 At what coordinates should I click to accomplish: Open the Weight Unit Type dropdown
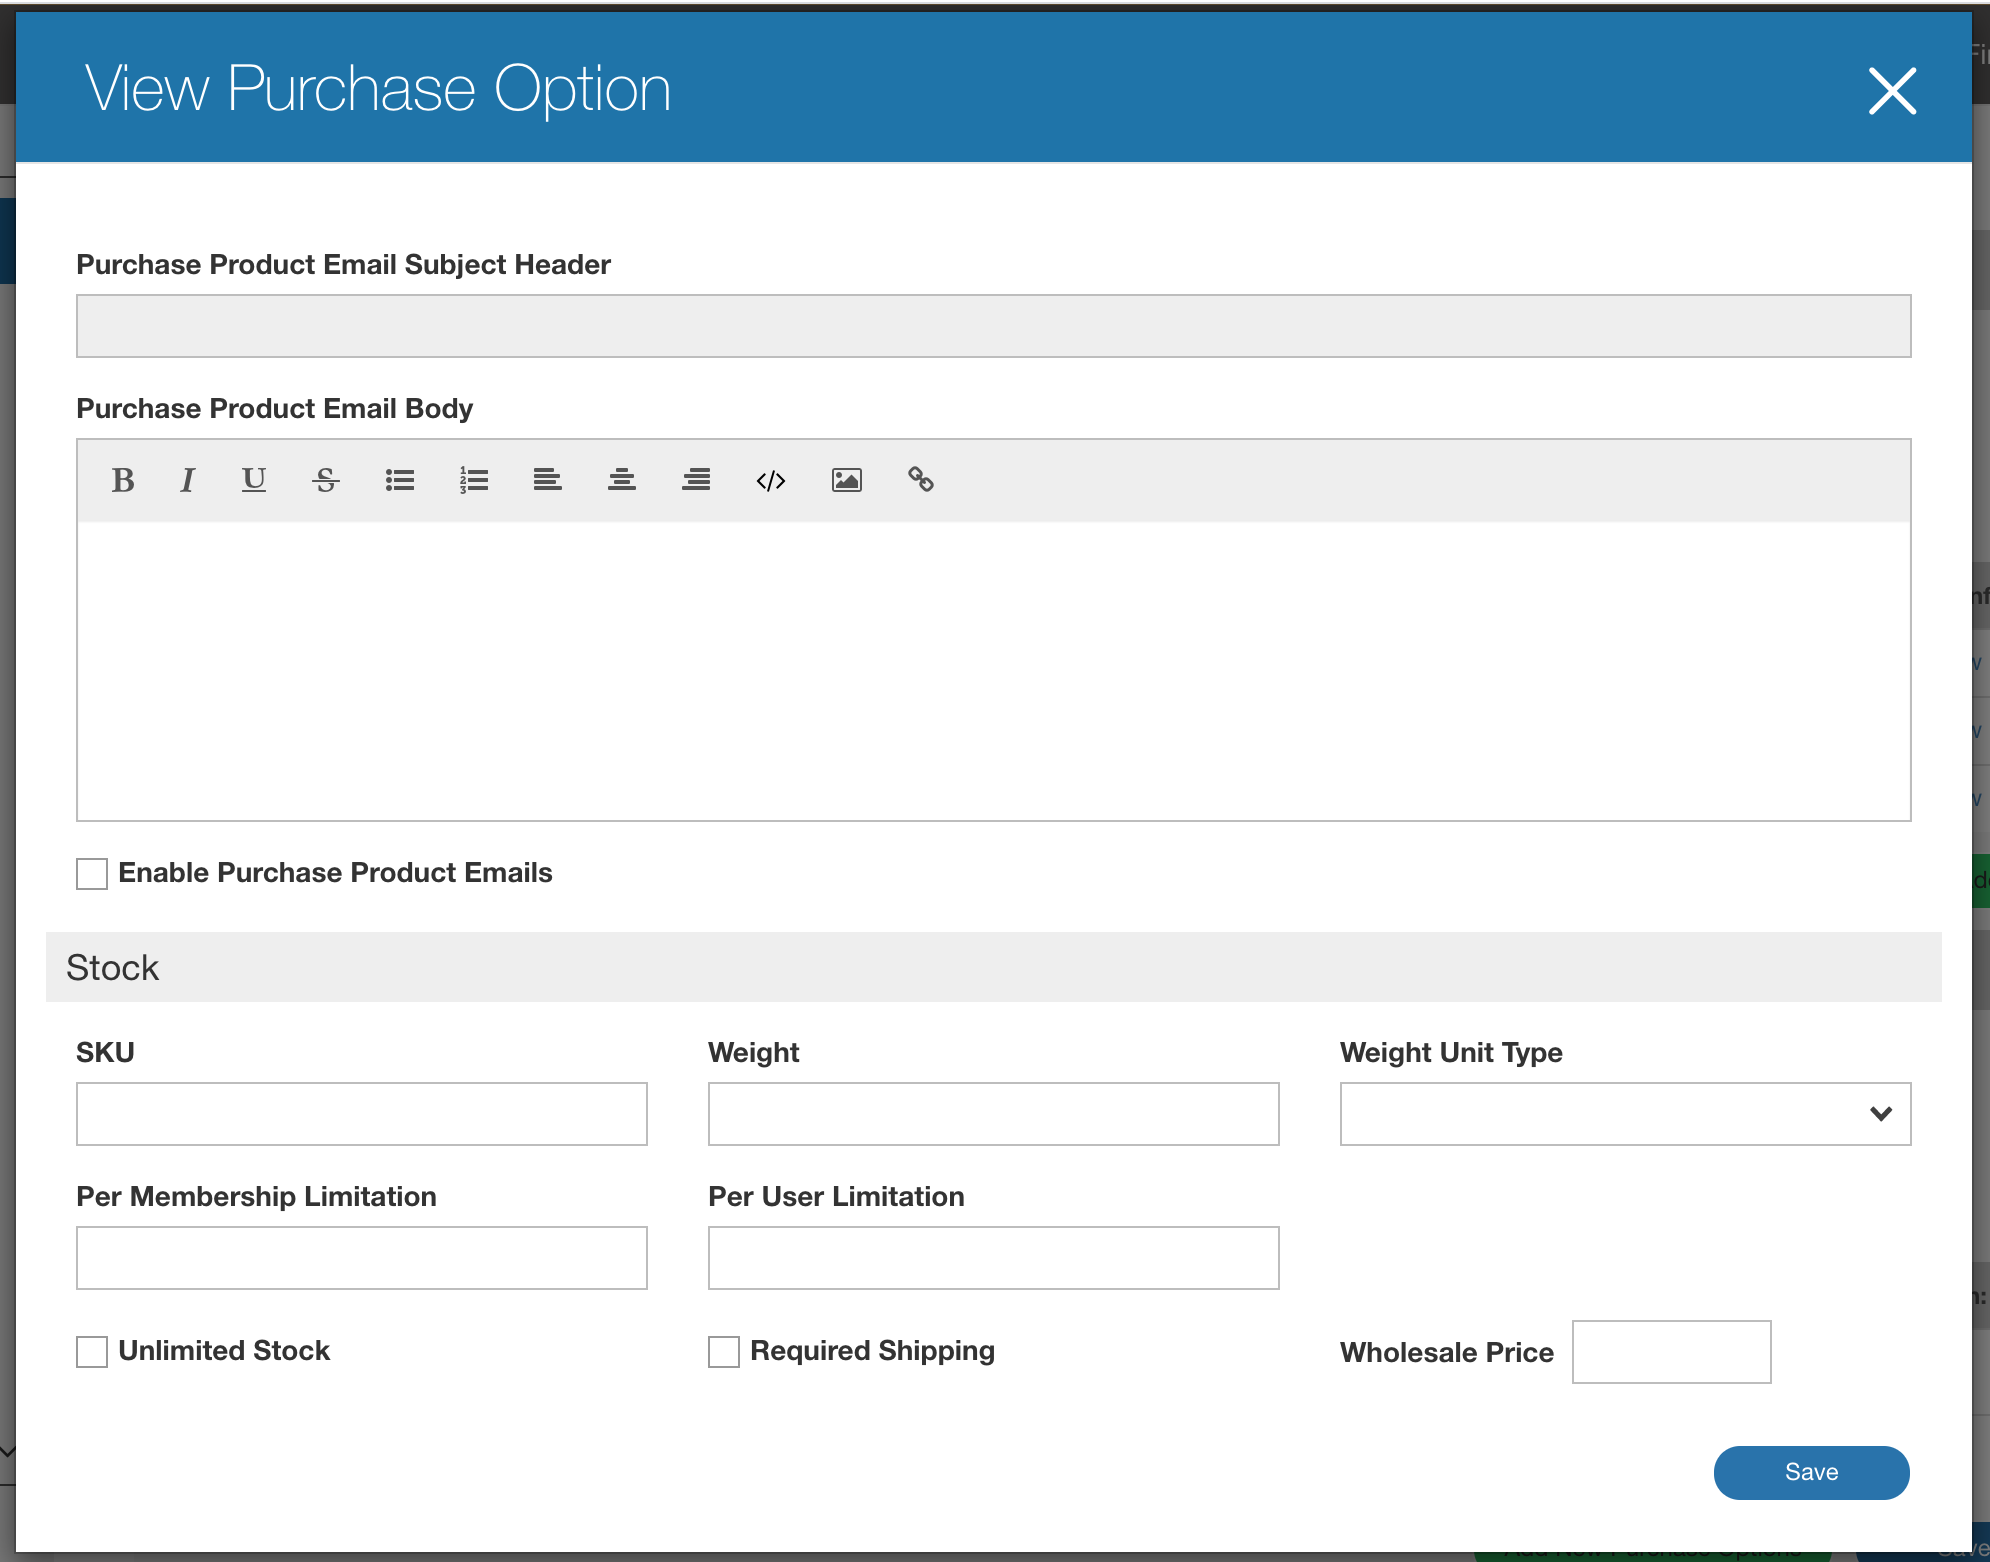tap(1625, 1114)
